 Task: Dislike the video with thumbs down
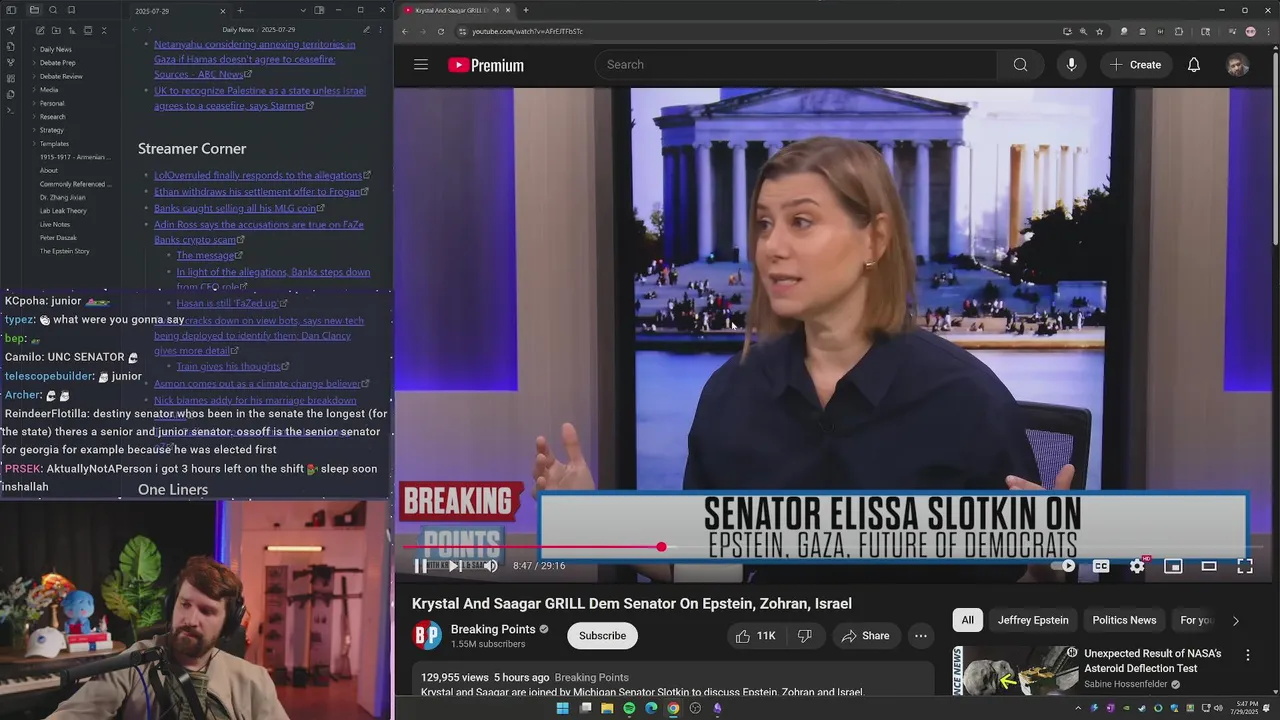click(x=804, y=636)
